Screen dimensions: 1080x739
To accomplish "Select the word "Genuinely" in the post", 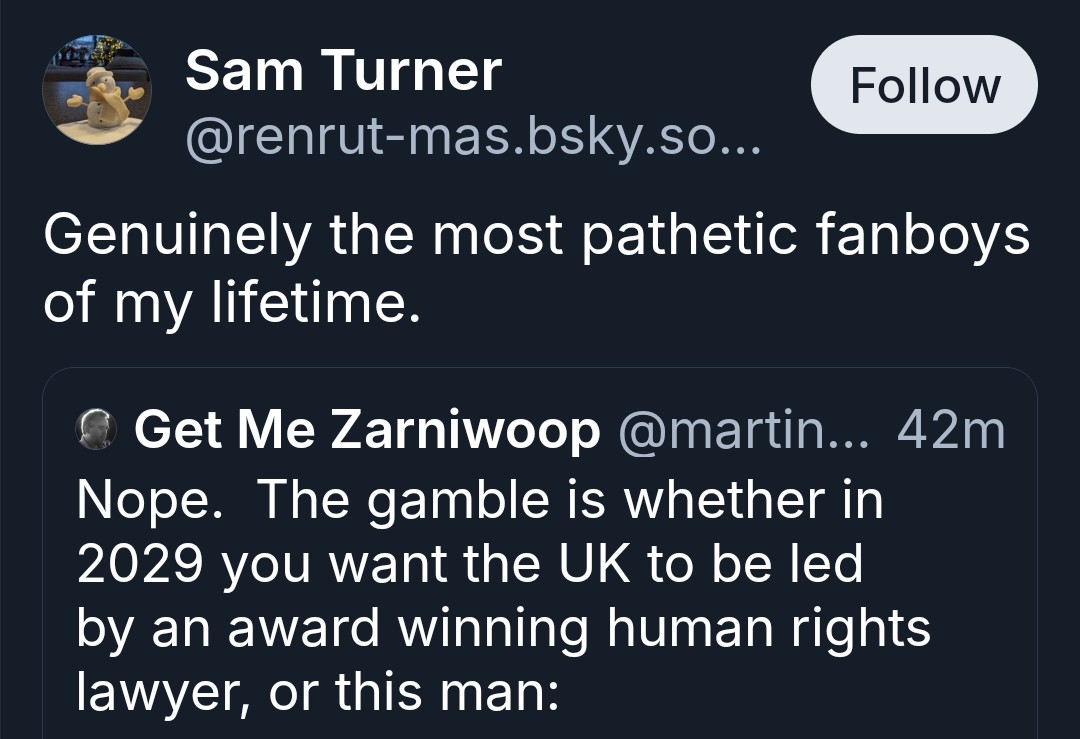I will click(x=177, y=236).
